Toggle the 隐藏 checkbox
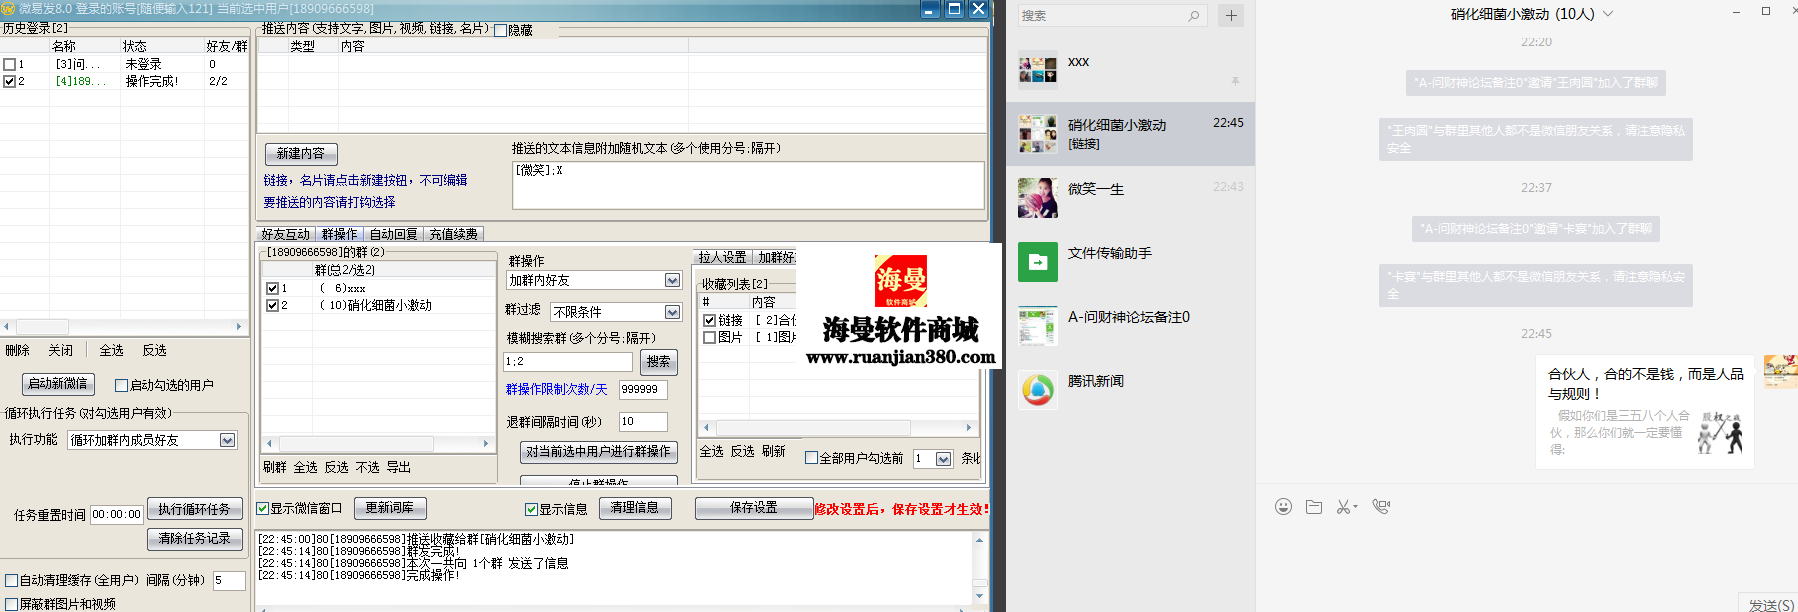1798x612 pixels. pyautogui.click(x=501, y=31)
